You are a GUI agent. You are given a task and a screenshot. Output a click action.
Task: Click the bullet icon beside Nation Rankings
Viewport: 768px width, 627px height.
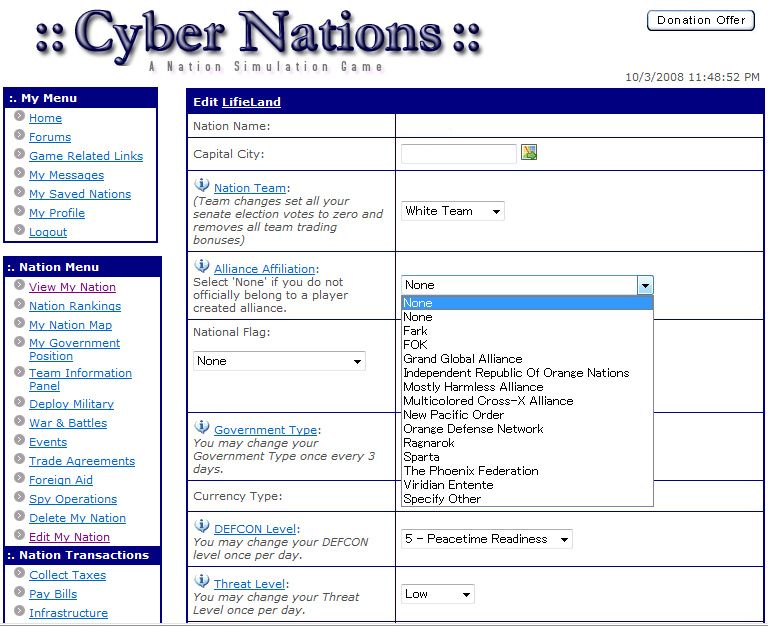click(x=19, y=304)
